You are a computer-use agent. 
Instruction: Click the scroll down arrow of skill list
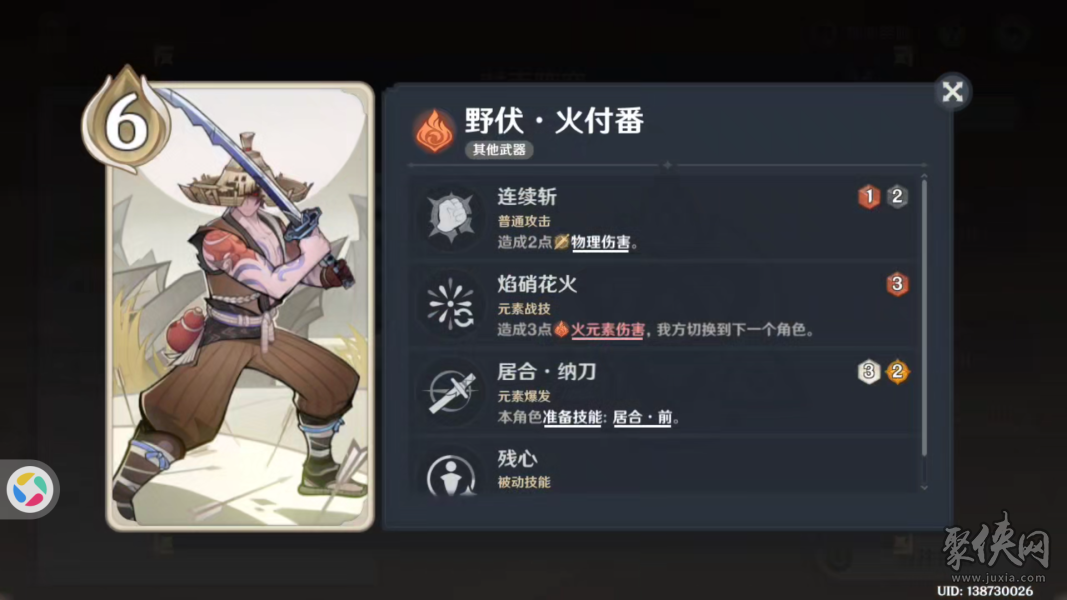pos(923,487)
